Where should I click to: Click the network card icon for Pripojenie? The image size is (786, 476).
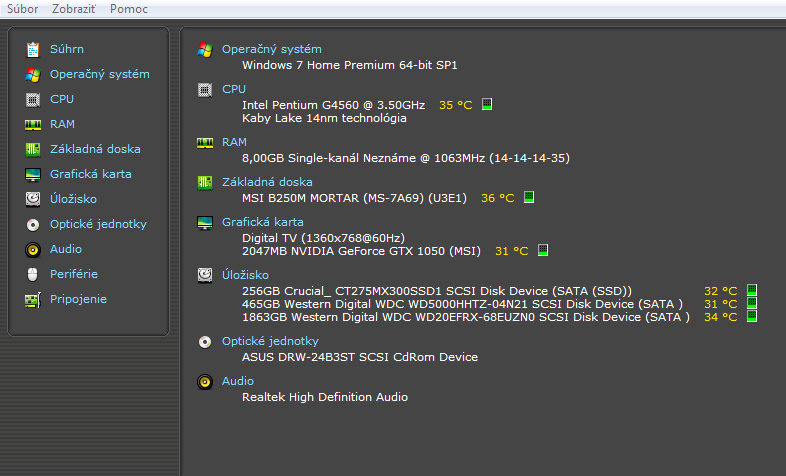coord(33,300)
